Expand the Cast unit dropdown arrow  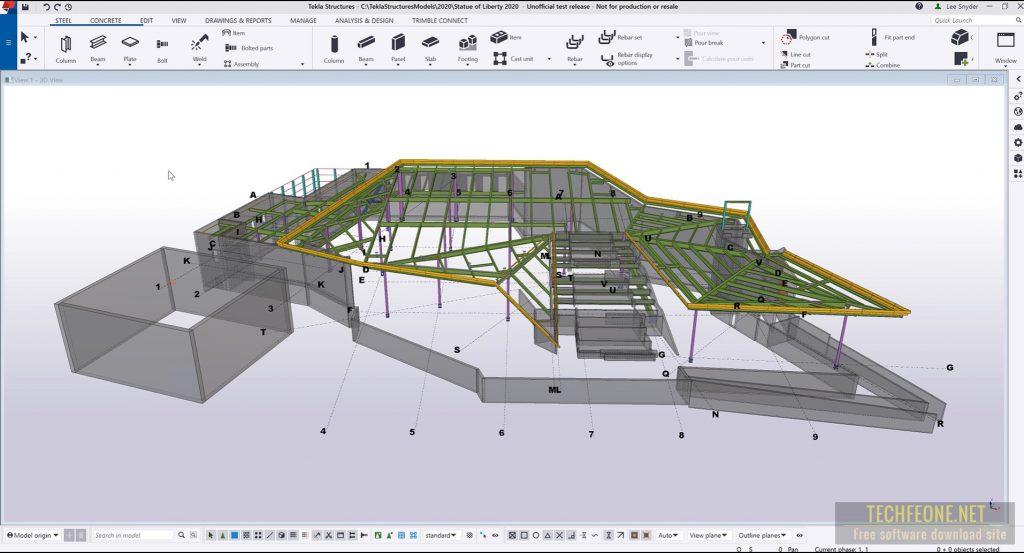click(549, 59)
